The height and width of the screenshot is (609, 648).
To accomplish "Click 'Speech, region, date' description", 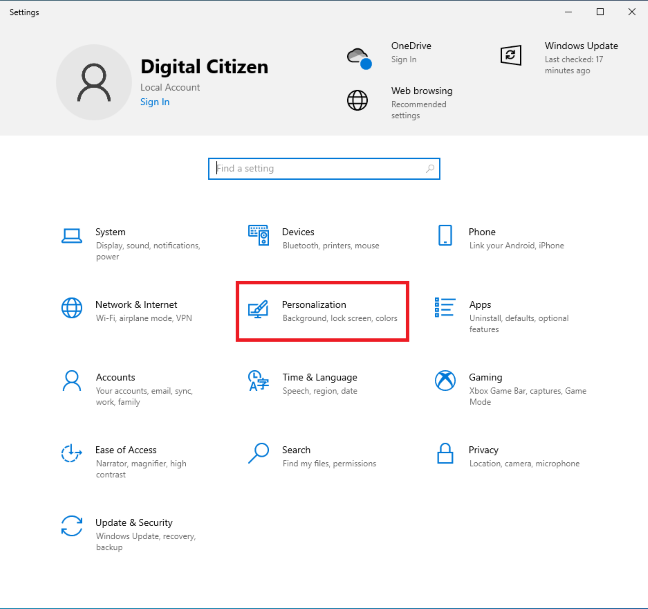I will pos(320,391).
